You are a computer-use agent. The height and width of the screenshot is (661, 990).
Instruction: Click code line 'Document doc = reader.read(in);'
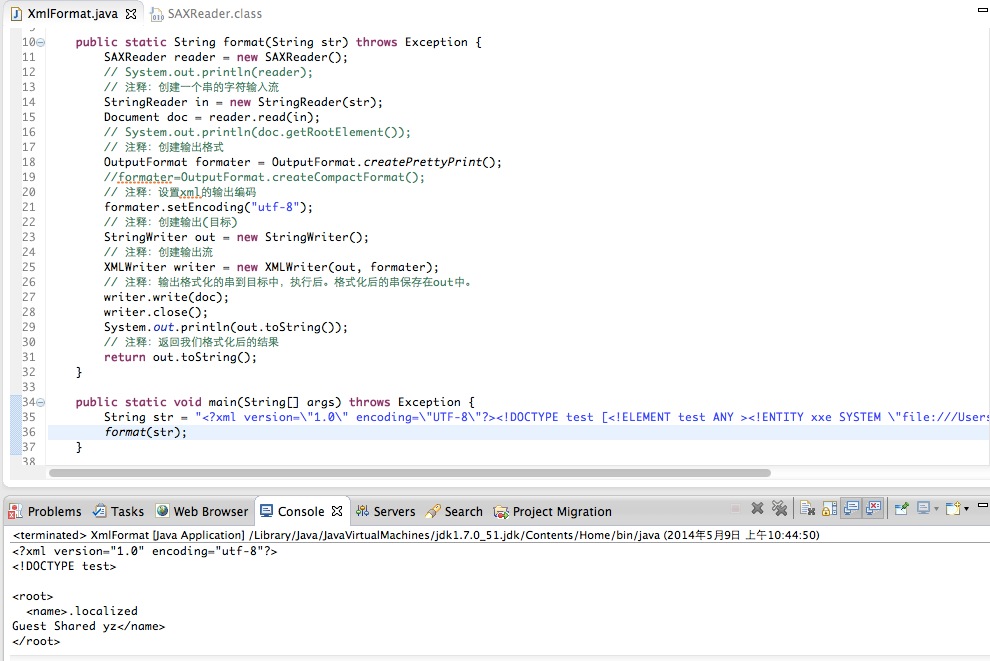pos(212,117)
